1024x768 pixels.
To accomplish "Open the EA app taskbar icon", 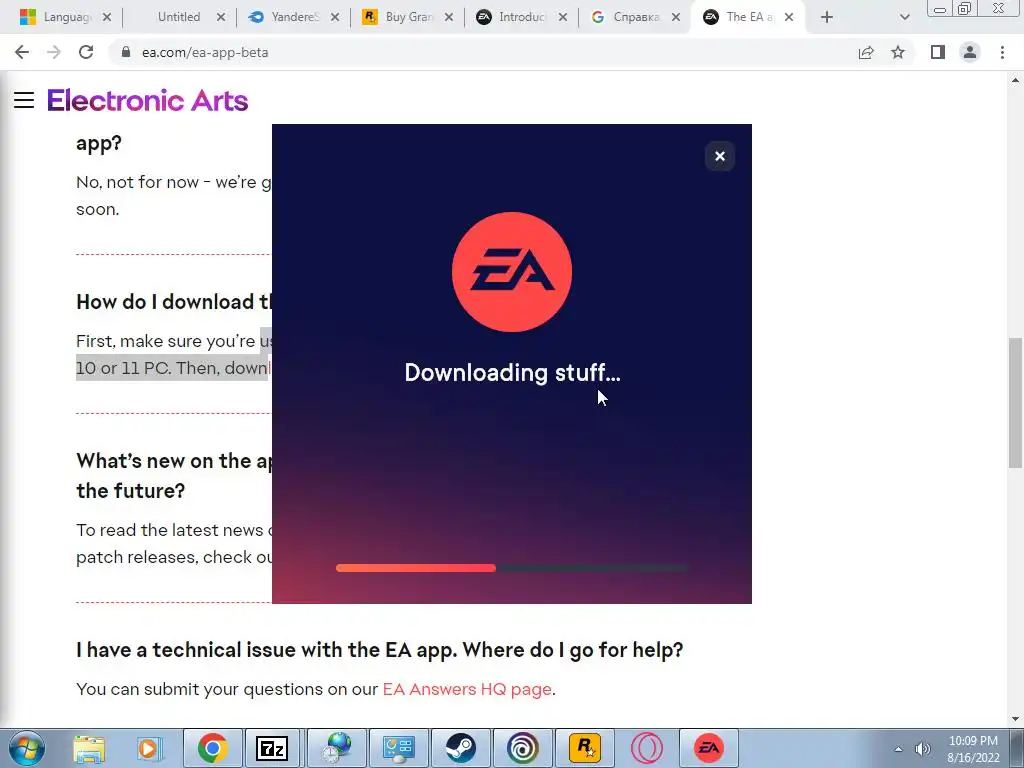I will (709, 748).
